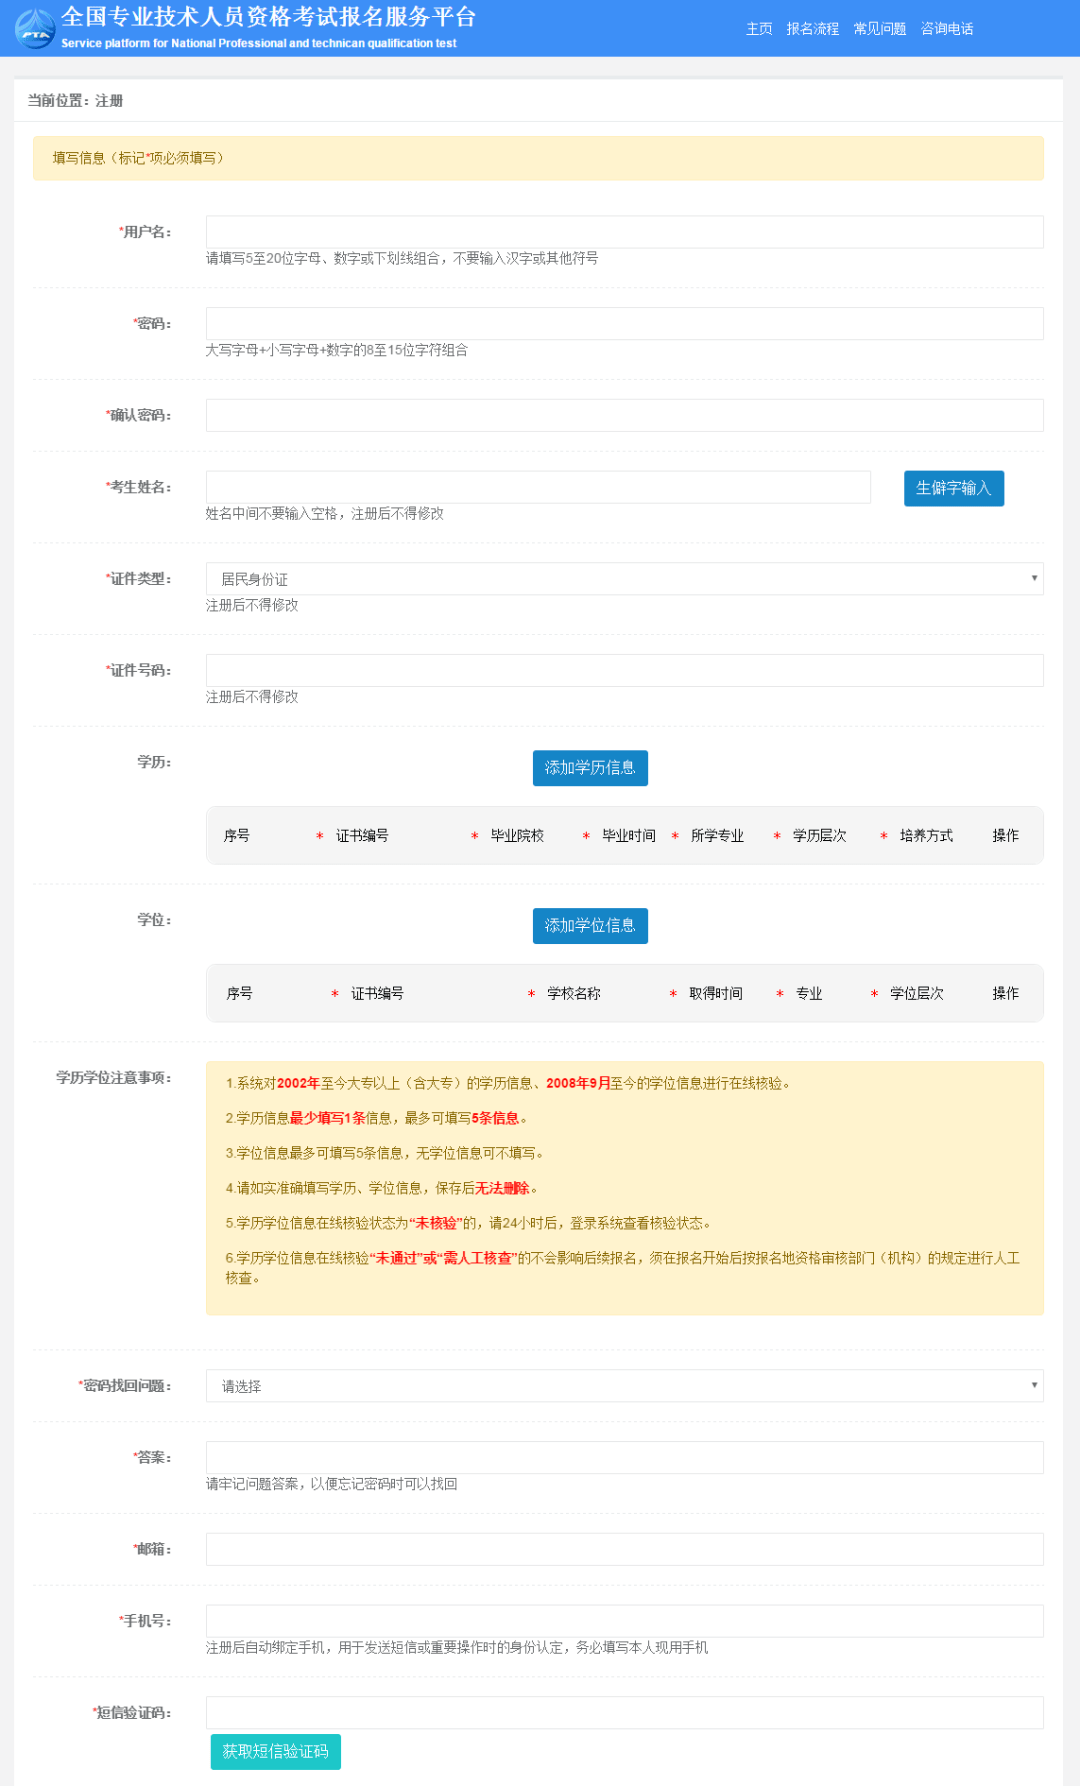Click the 填写信息 notice banner text
Image resolution: width=1080 pixels, height=1786 pixels.
click(138, 158)
